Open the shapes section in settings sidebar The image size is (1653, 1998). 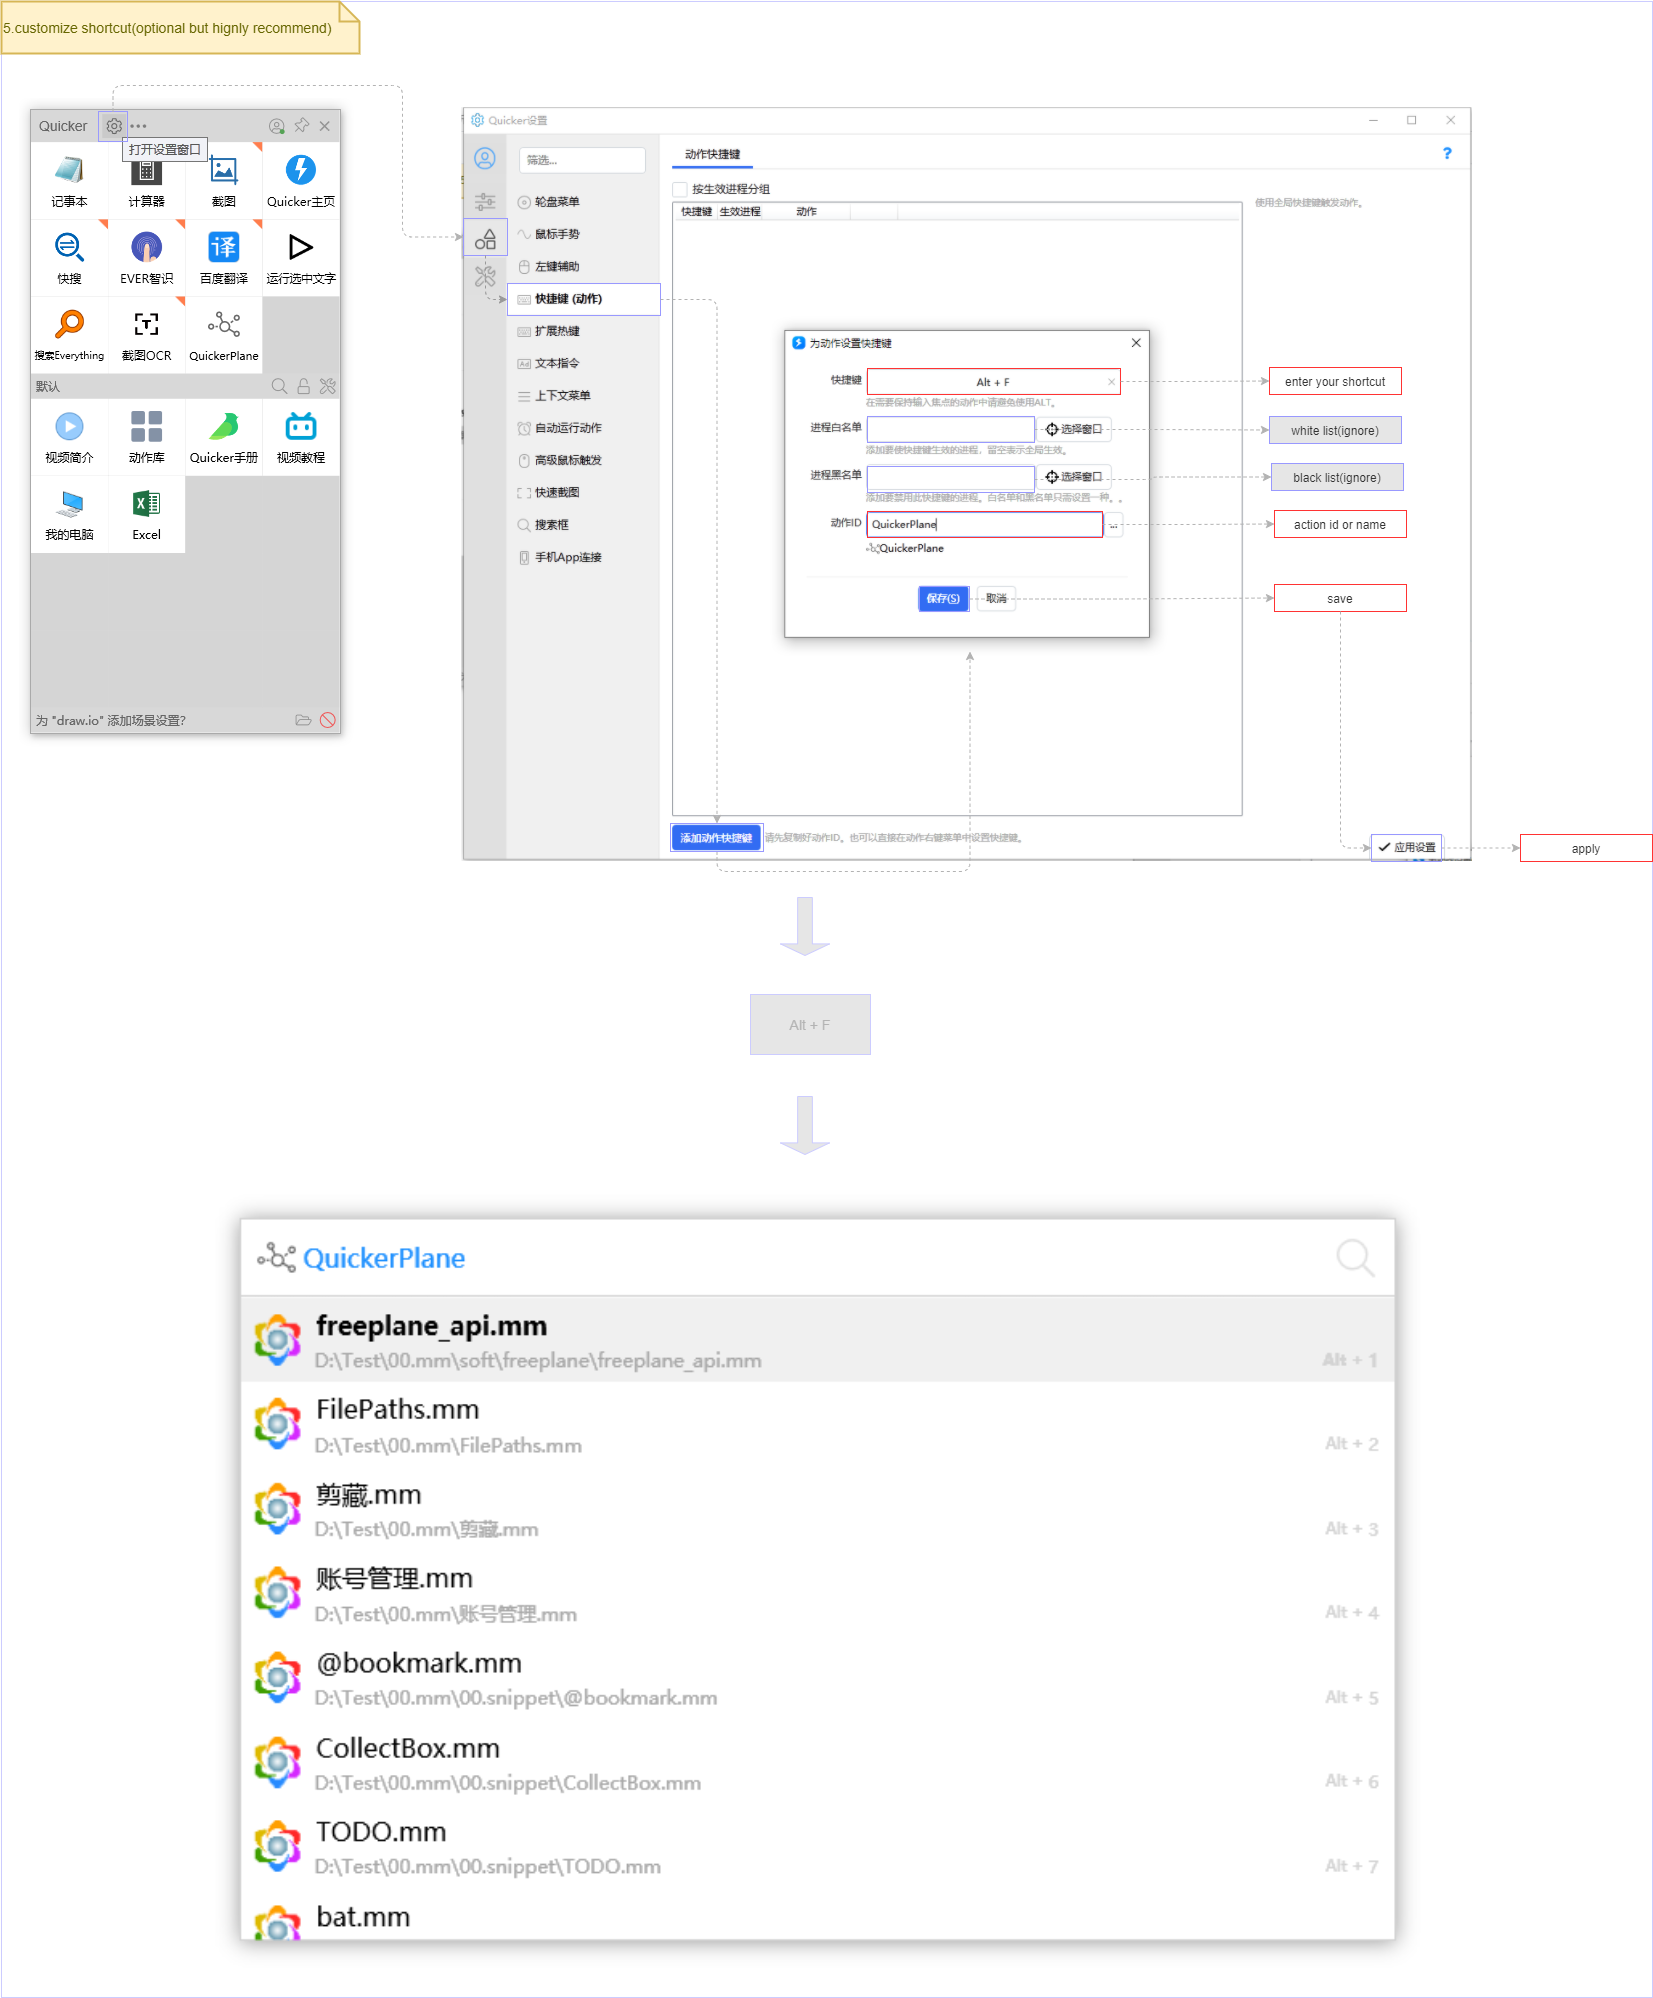tap(485, 239)
